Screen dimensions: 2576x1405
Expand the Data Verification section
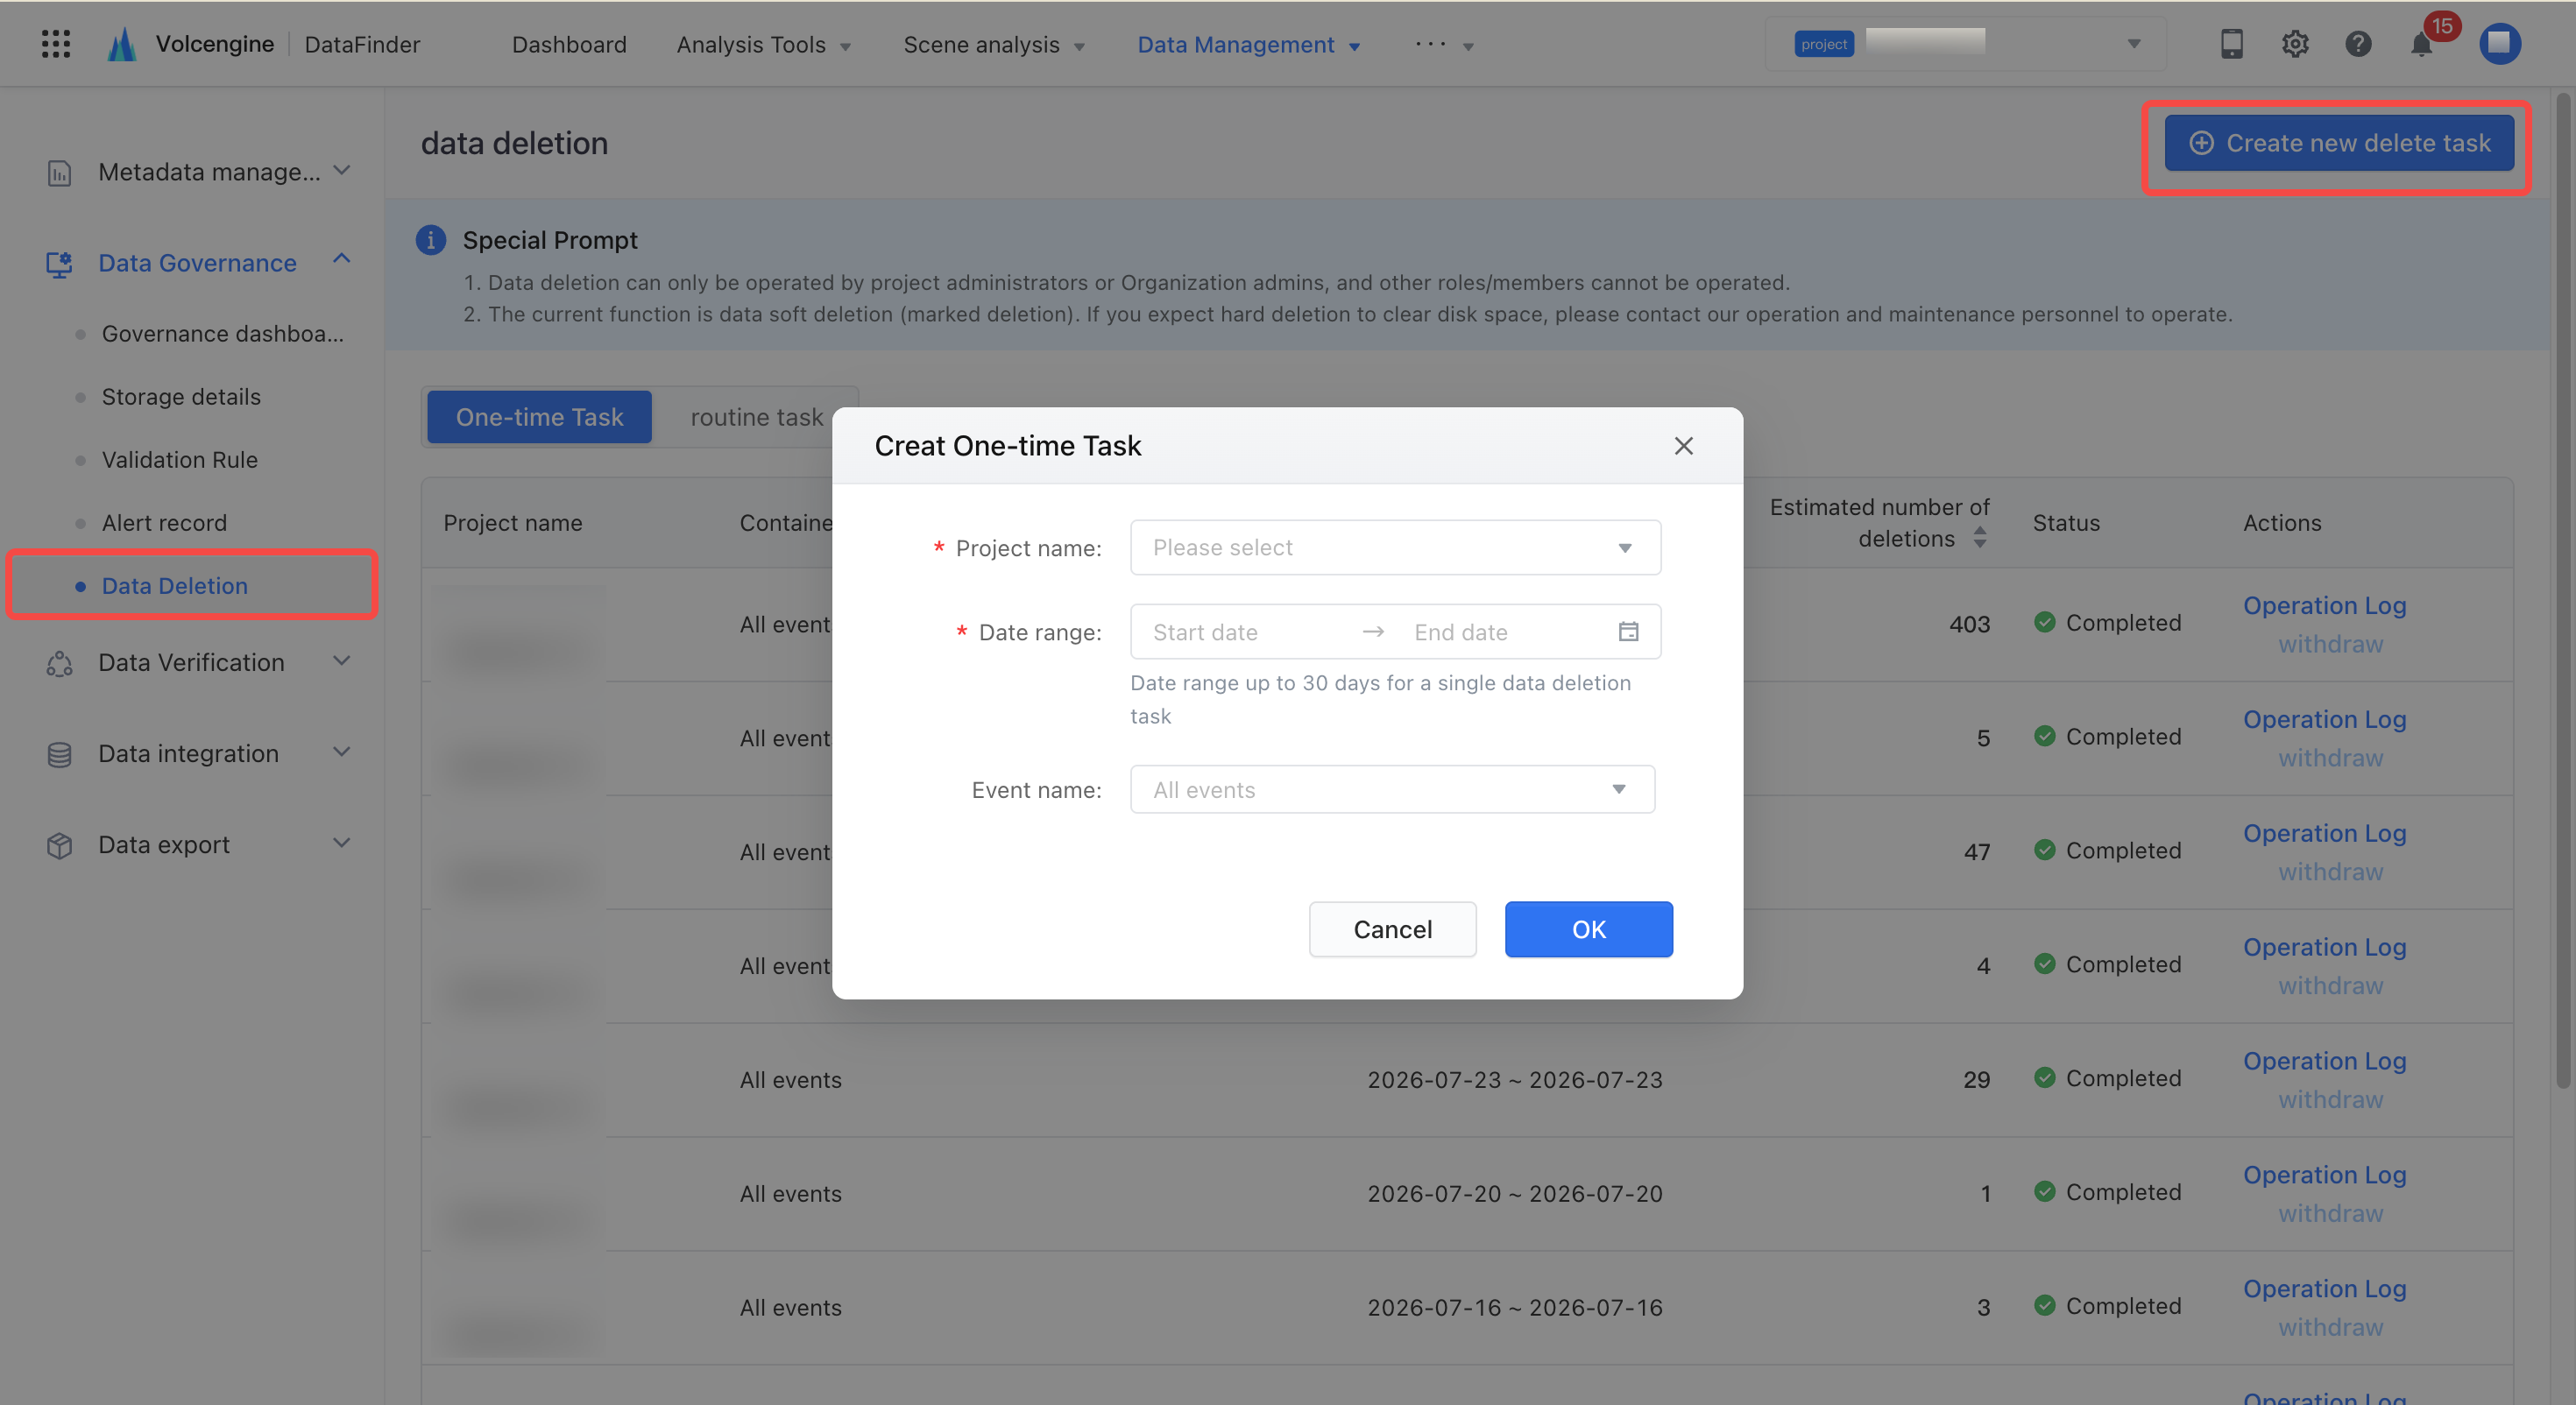(x=342, y=661)
